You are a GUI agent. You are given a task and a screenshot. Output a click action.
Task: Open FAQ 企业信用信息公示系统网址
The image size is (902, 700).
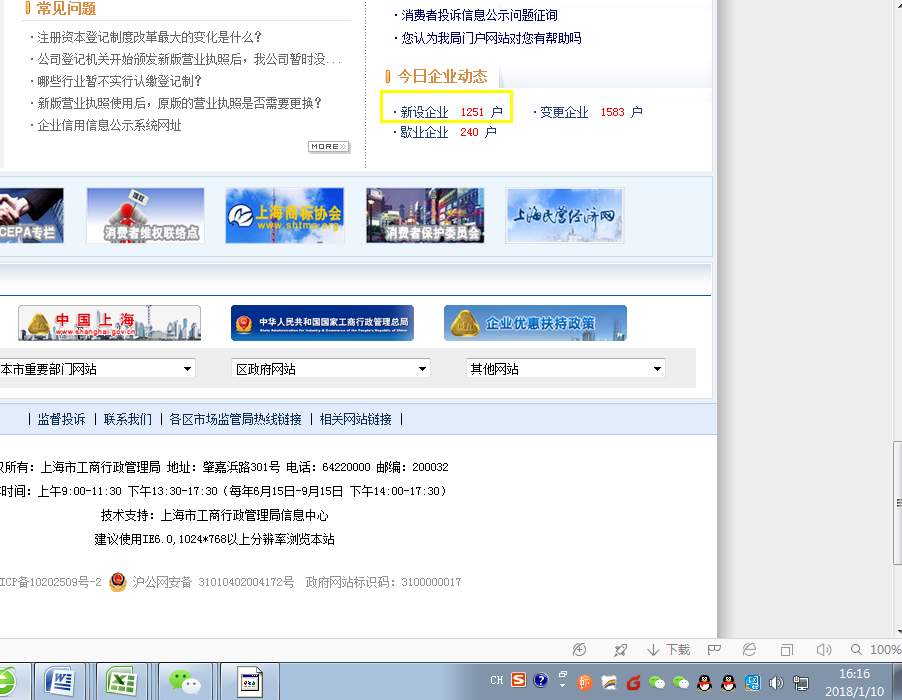[109, 125]
